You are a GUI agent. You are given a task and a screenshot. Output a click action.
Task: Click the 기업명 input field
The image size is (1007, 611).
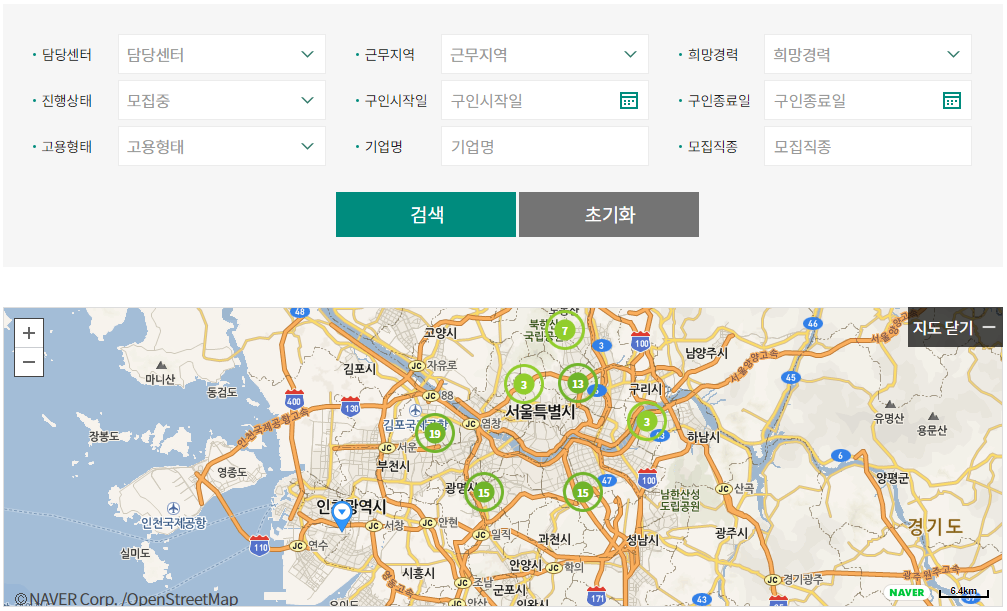pos(544,146)
